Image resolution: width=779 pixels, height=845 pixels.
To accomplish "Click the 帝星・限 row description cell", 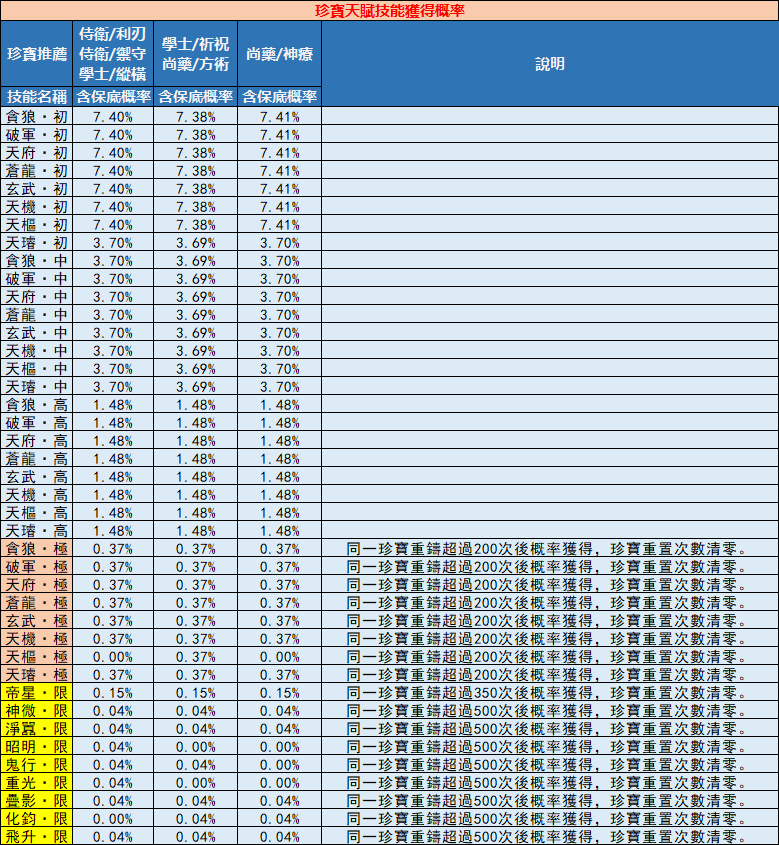I will pos(549,693).
